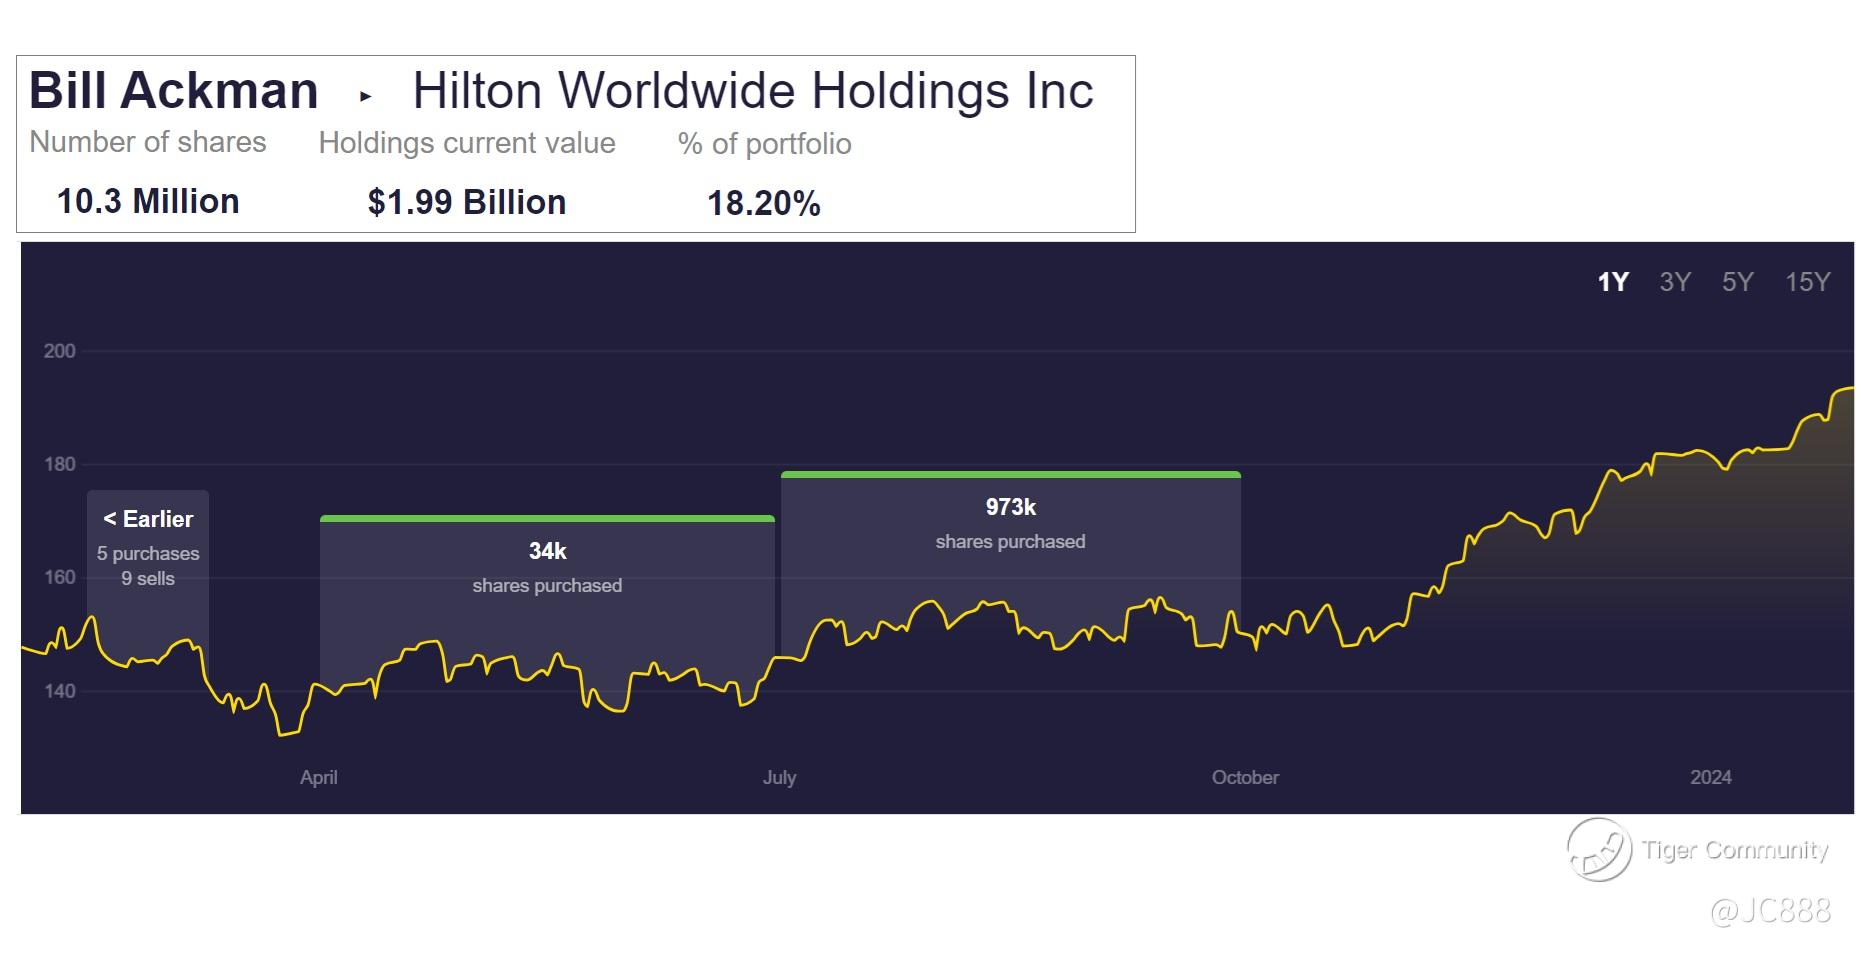Click the arrow between Ackman and Hilton

click(365, 97)
